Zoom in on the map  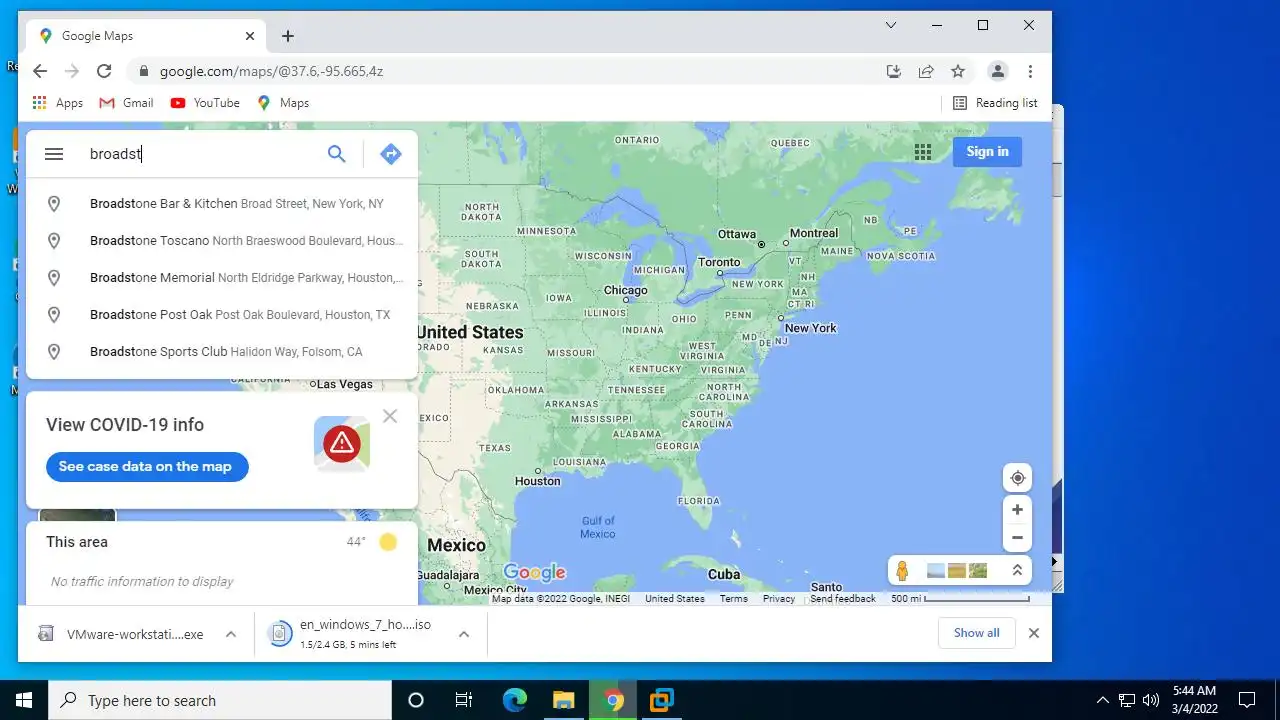click(x=1017, y=510)
